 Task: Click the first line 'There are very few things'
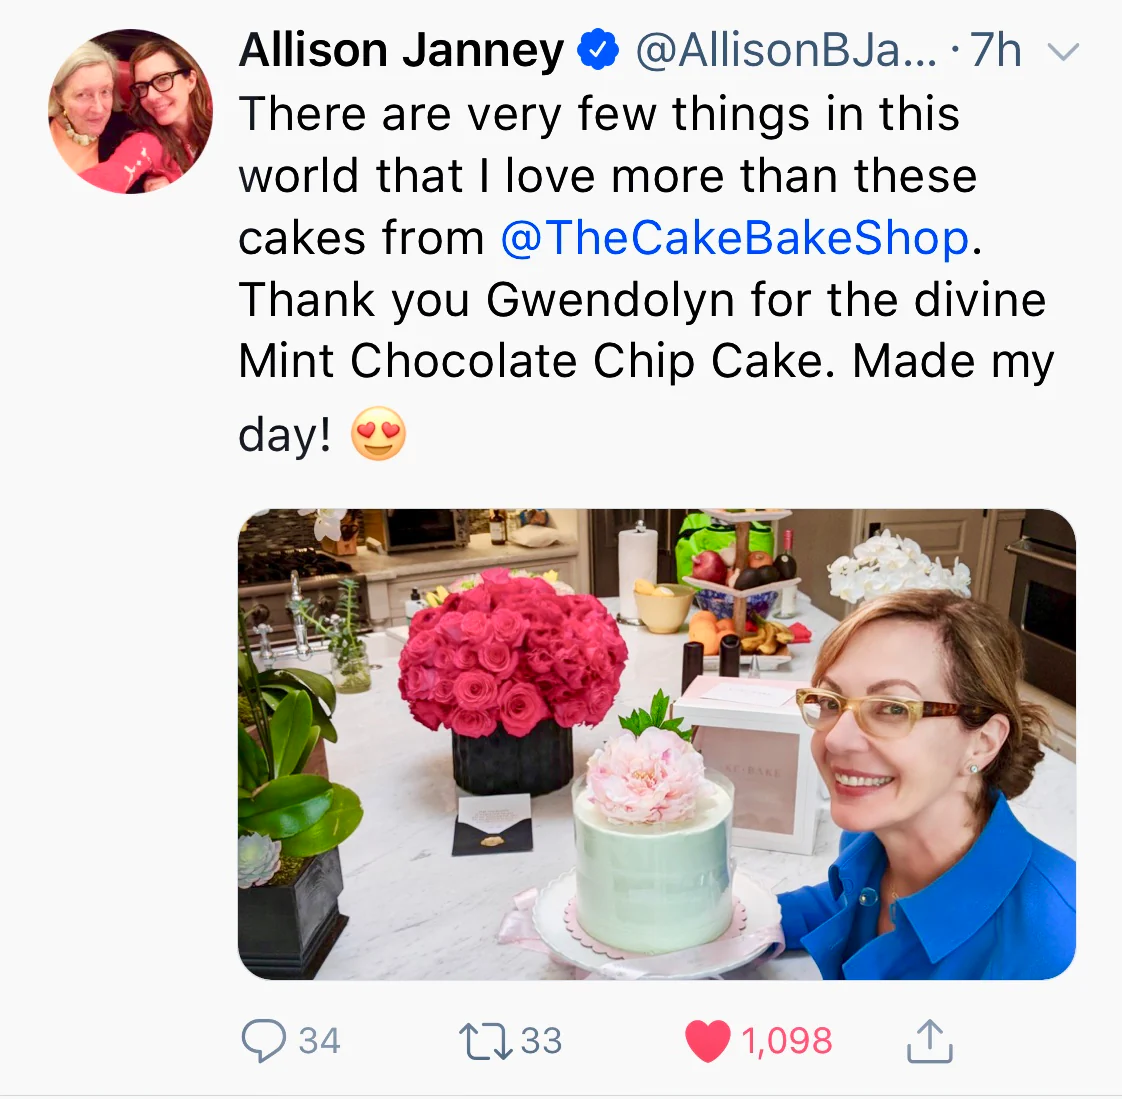(x=599, y=114)
